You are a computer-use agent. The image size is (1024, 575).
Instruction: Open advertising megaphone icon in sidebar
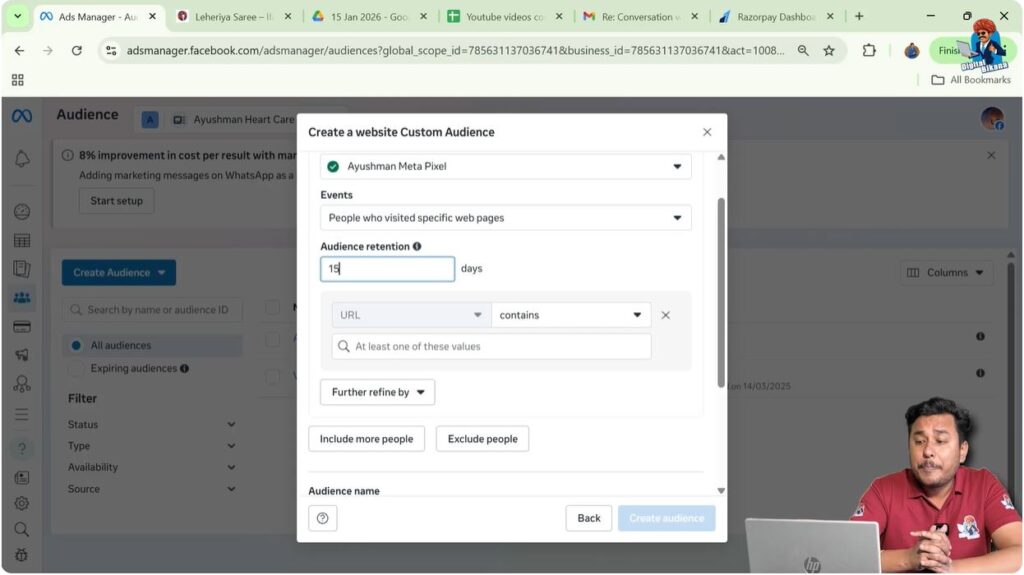click(22, 355)
